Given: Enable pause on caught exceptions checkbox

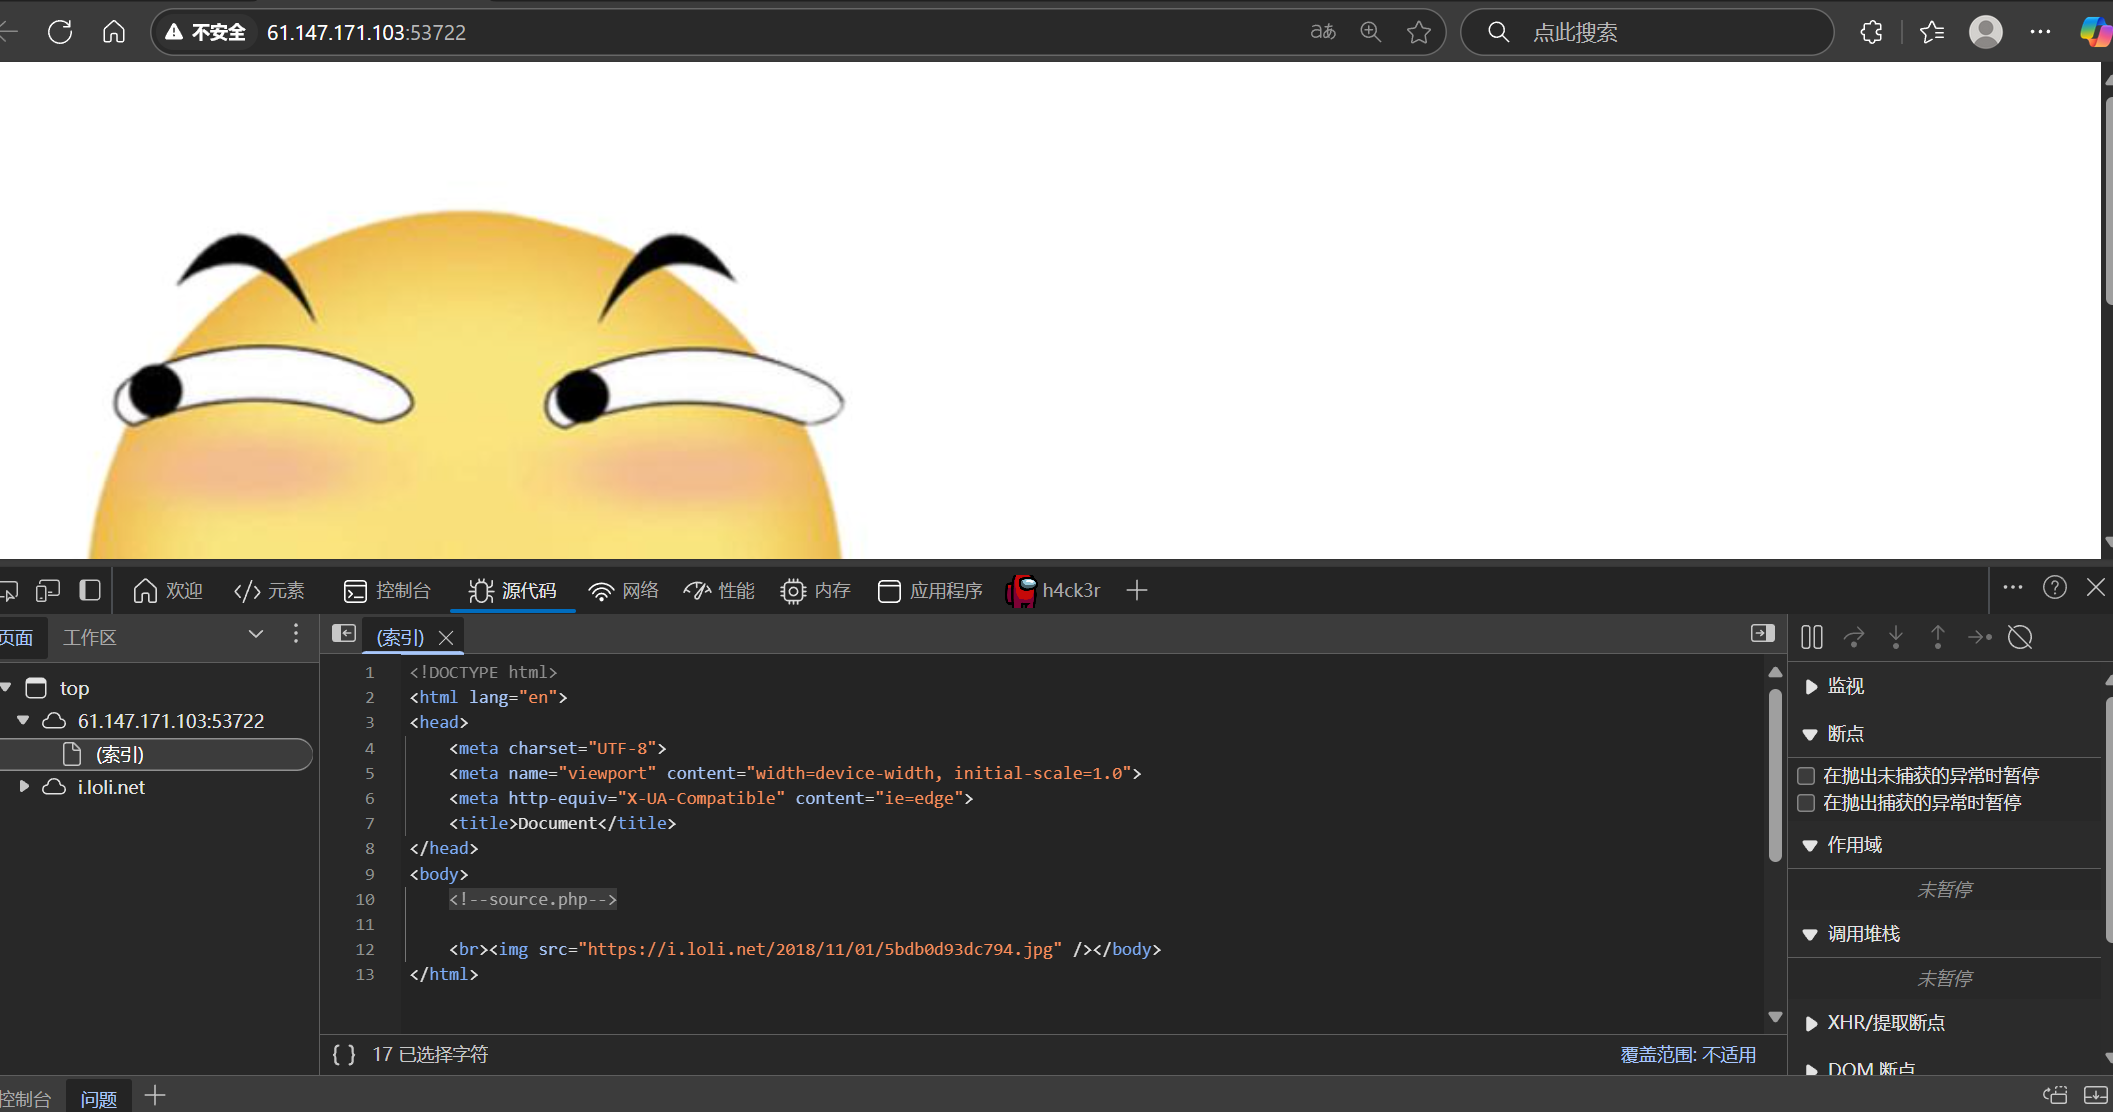Looking at the screenshot, I should pos(1806,803).
